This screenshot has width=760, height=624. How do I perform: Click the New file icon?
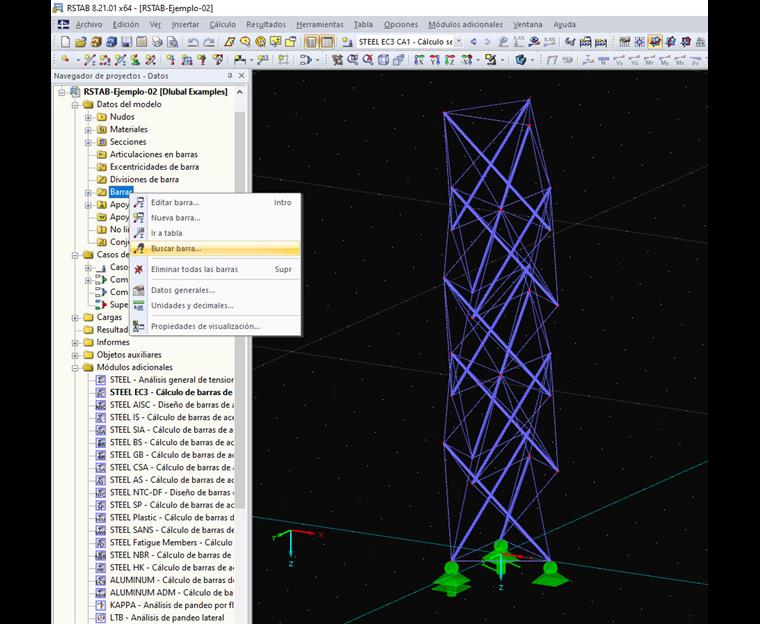coord(65,42)
